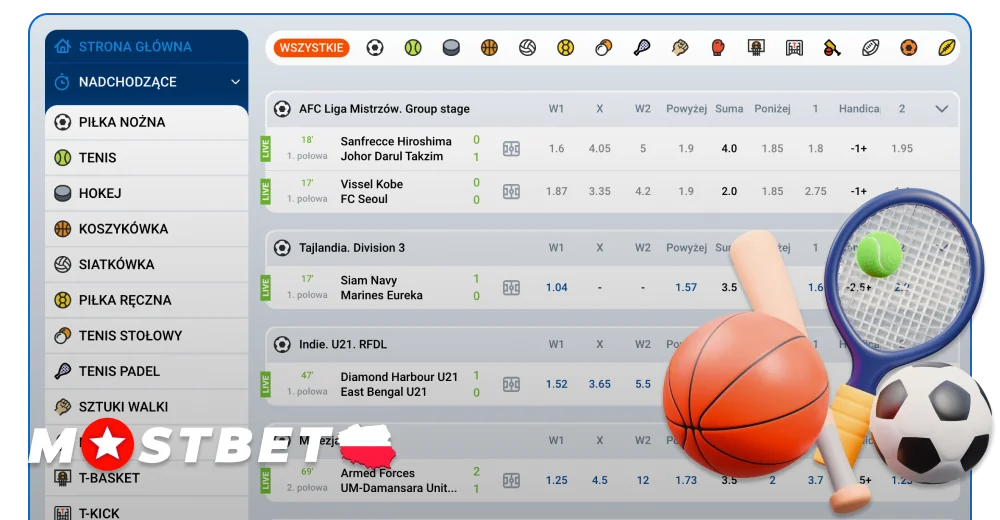Select W1 odds 1.04 for Siam Navy
This screenshot has height=520, width=1000.
(x=556, y=288)
